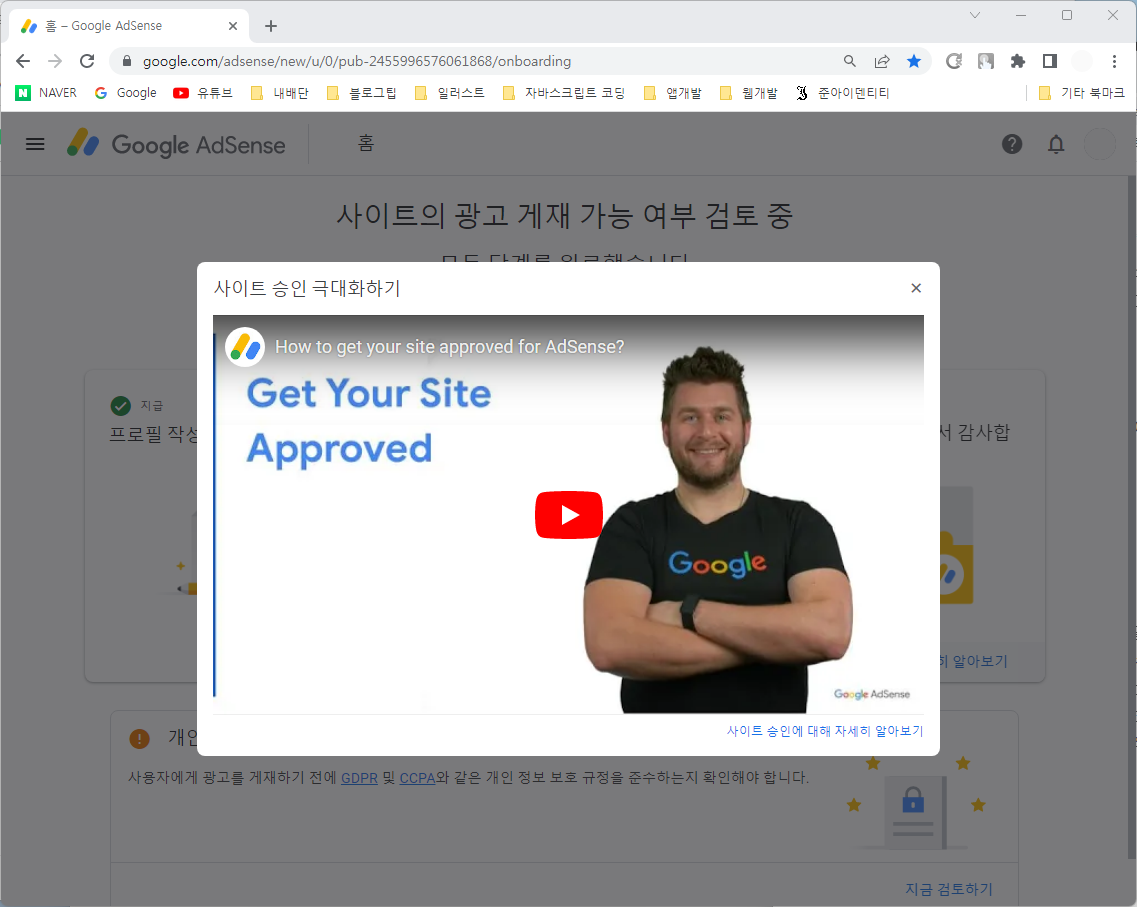Open Chrome profile avatar
Image resolution: width=1137 pixels, height=907 pixels.
1082,61
